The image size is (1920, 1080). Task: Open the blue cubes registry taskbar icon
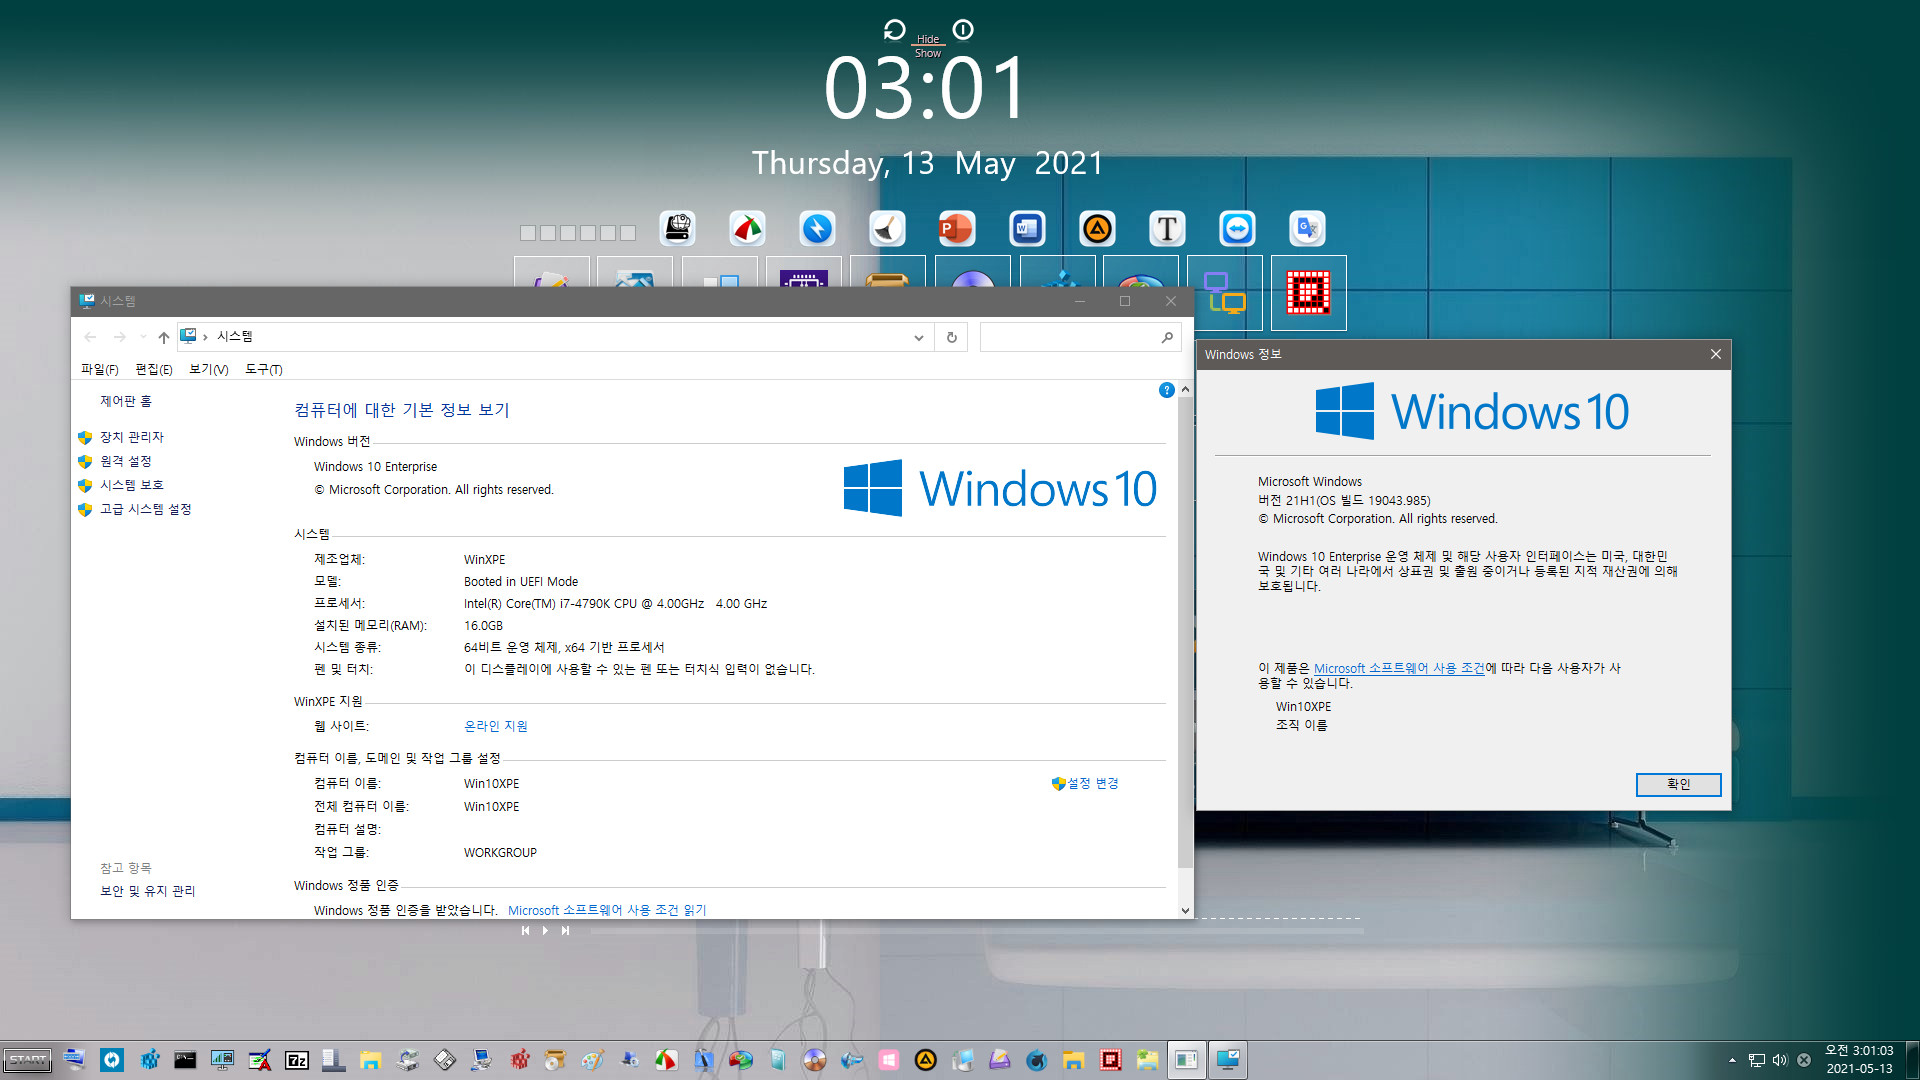coord(149,1060)
